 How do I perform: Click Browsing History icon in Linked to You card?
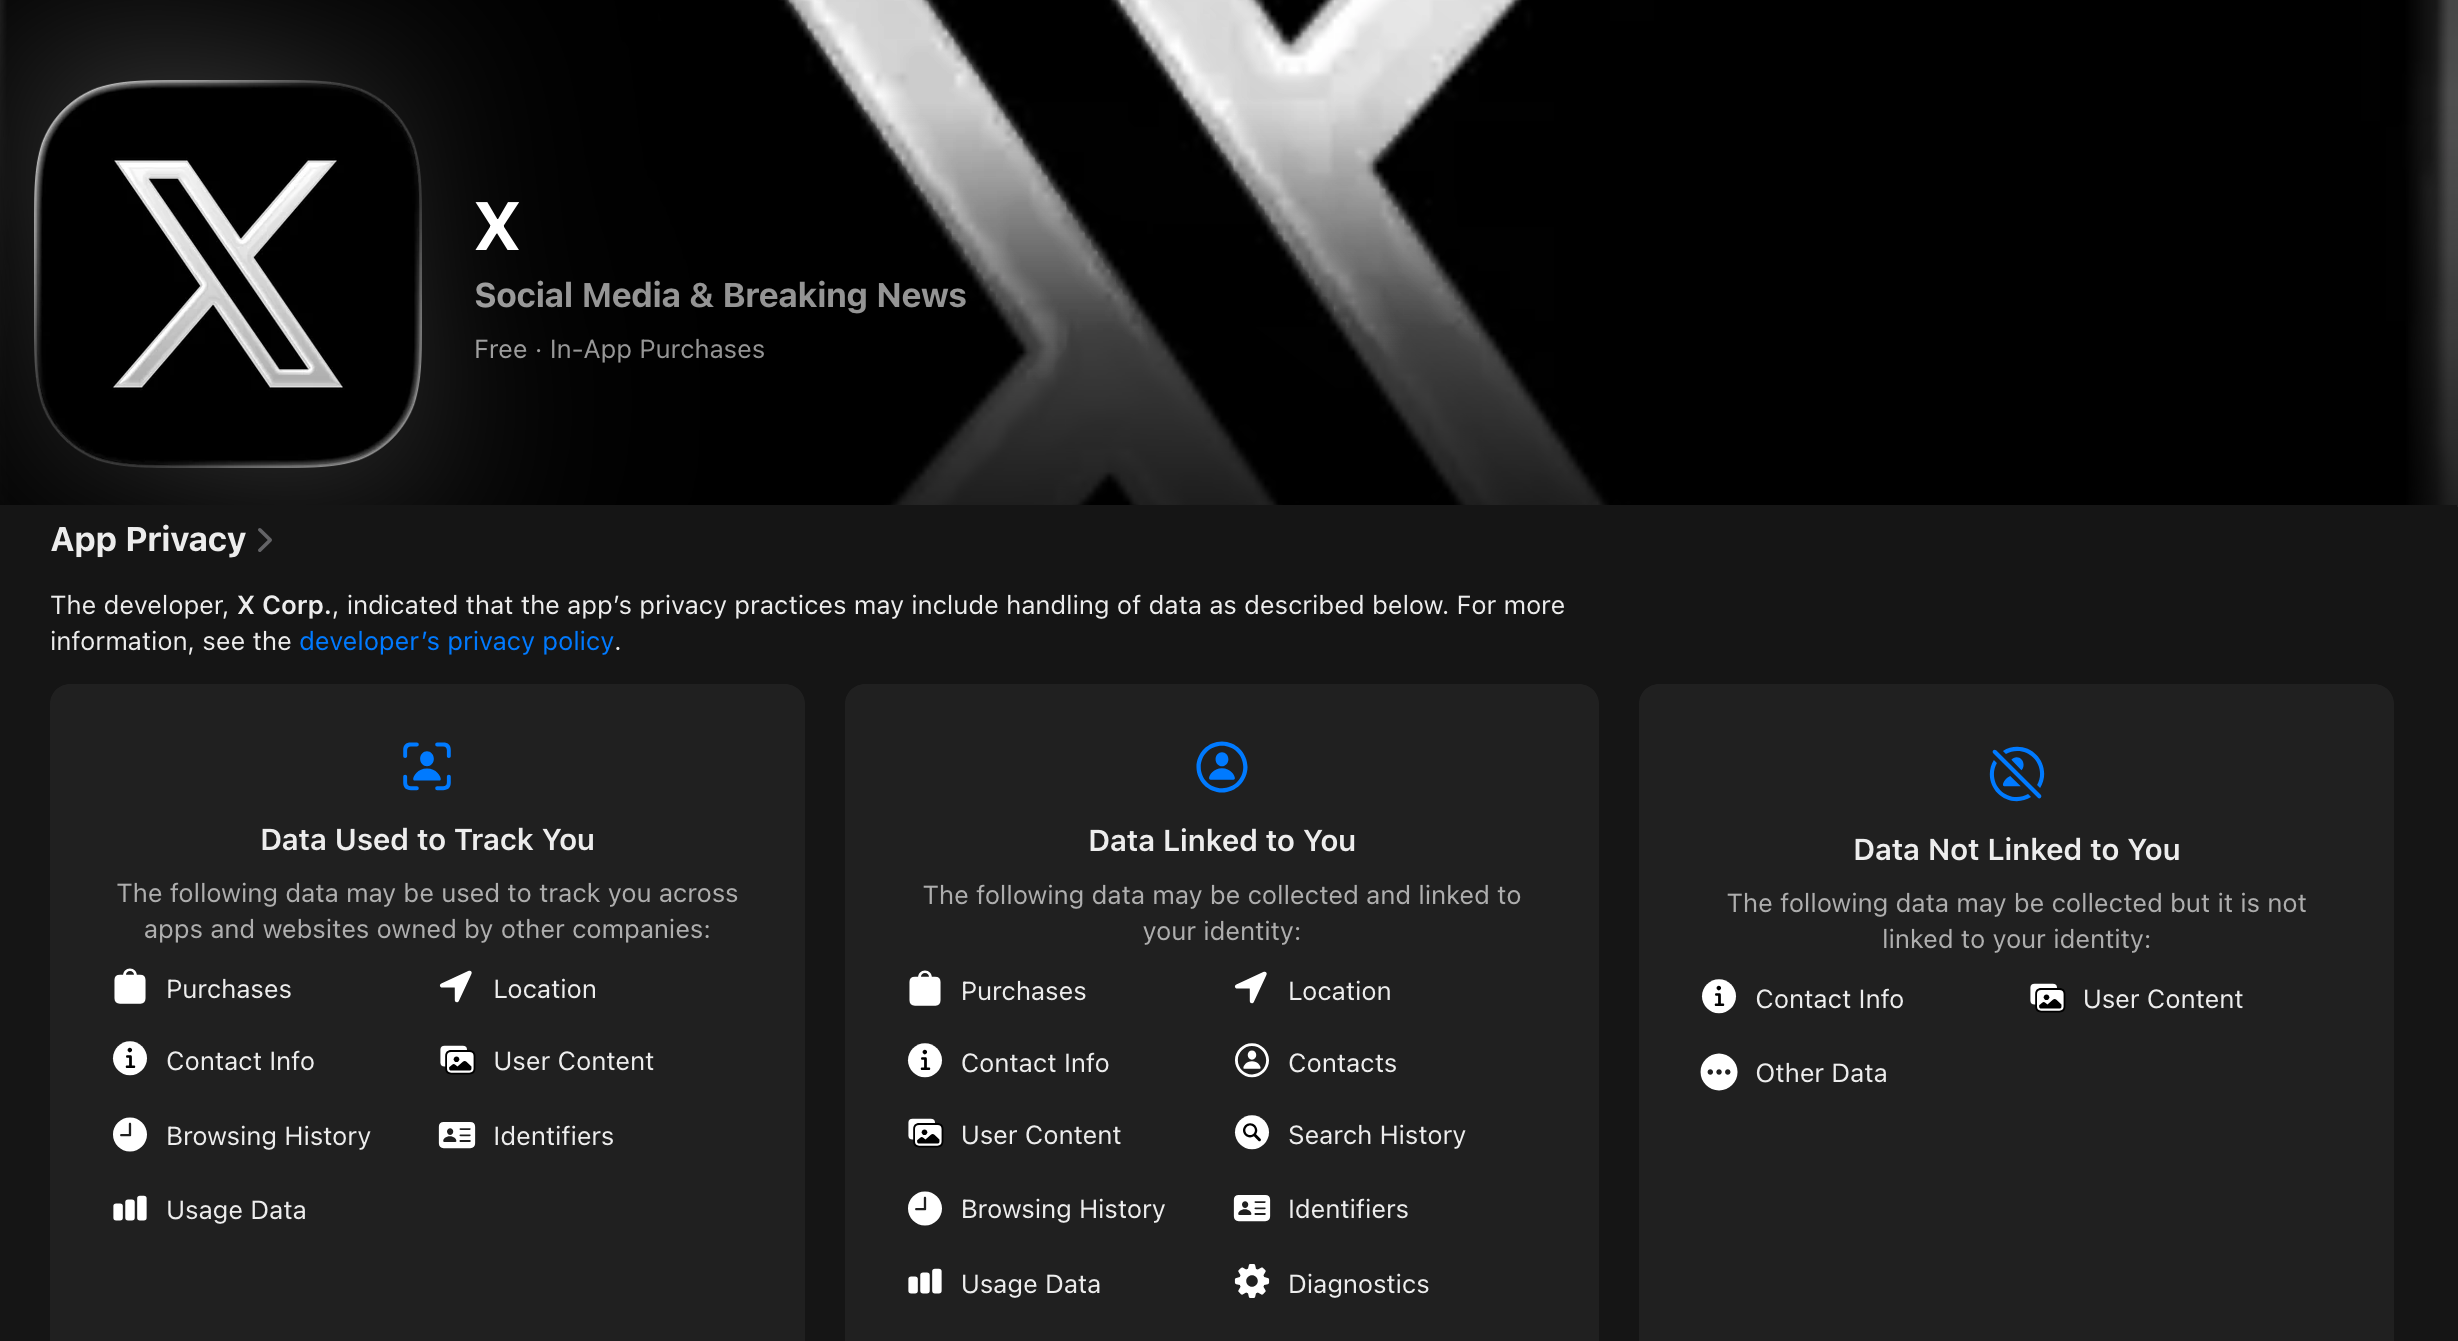point(925,1208)
